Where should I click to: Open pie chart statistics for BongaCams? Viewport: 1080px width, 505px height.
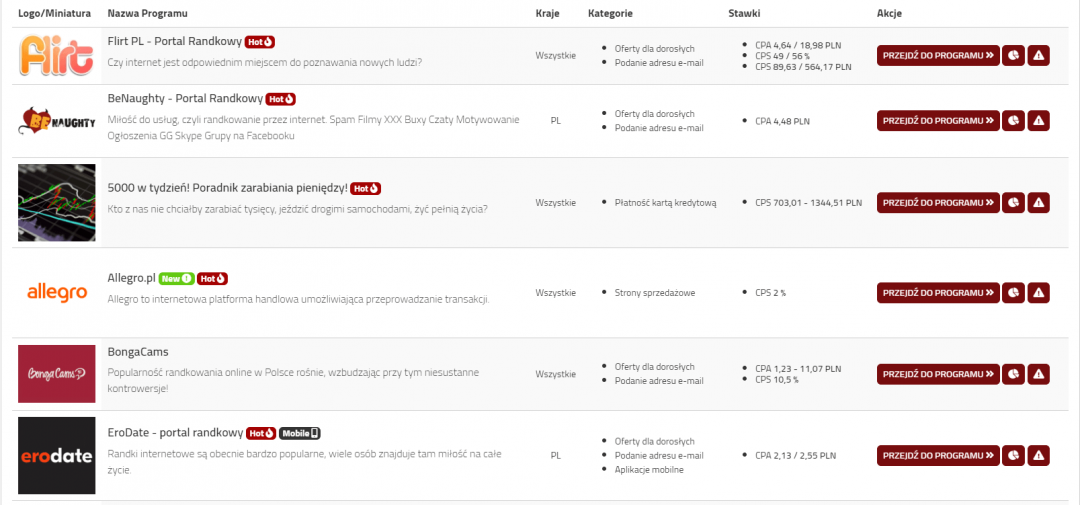tap(1013, 374)
